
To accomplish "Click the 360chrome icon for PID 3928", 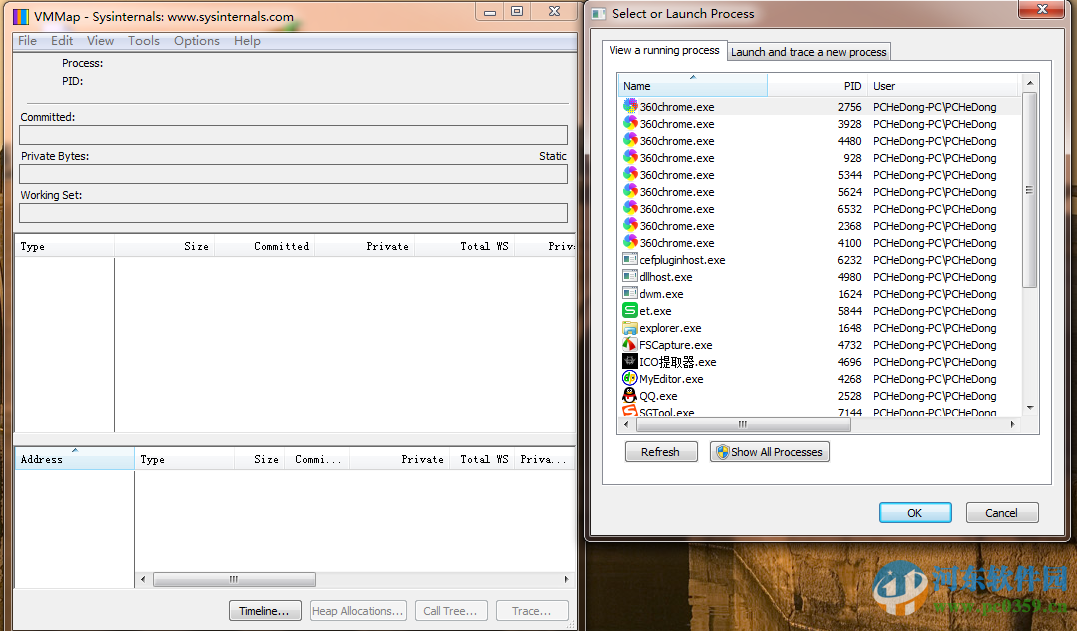I will [630, 123].
